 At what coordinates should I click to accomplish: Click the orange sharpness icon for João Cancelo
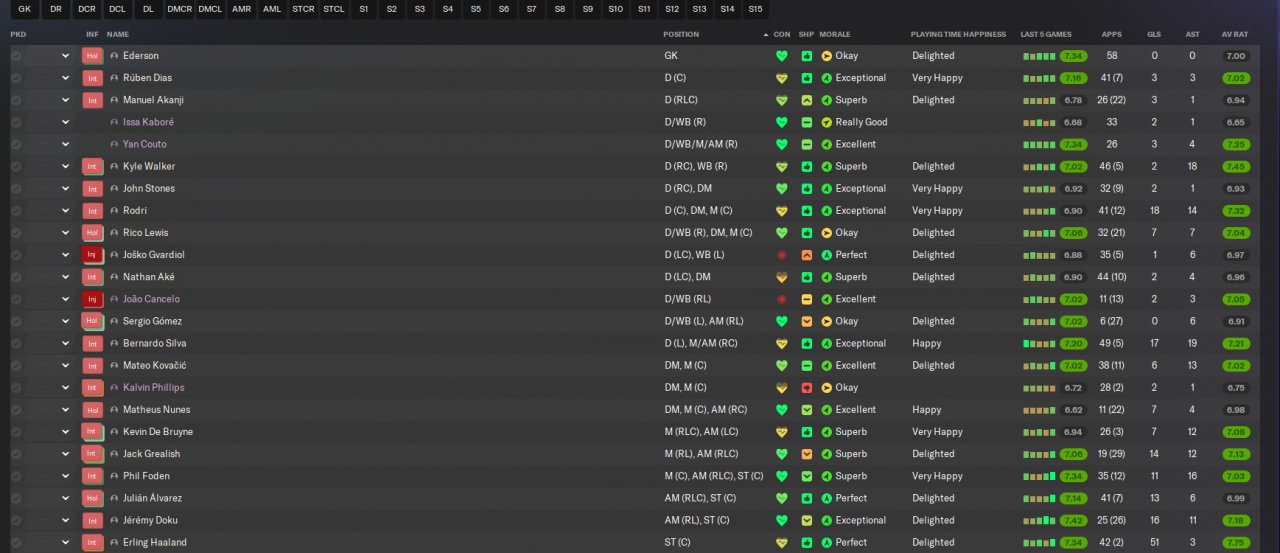coord(806,299)
